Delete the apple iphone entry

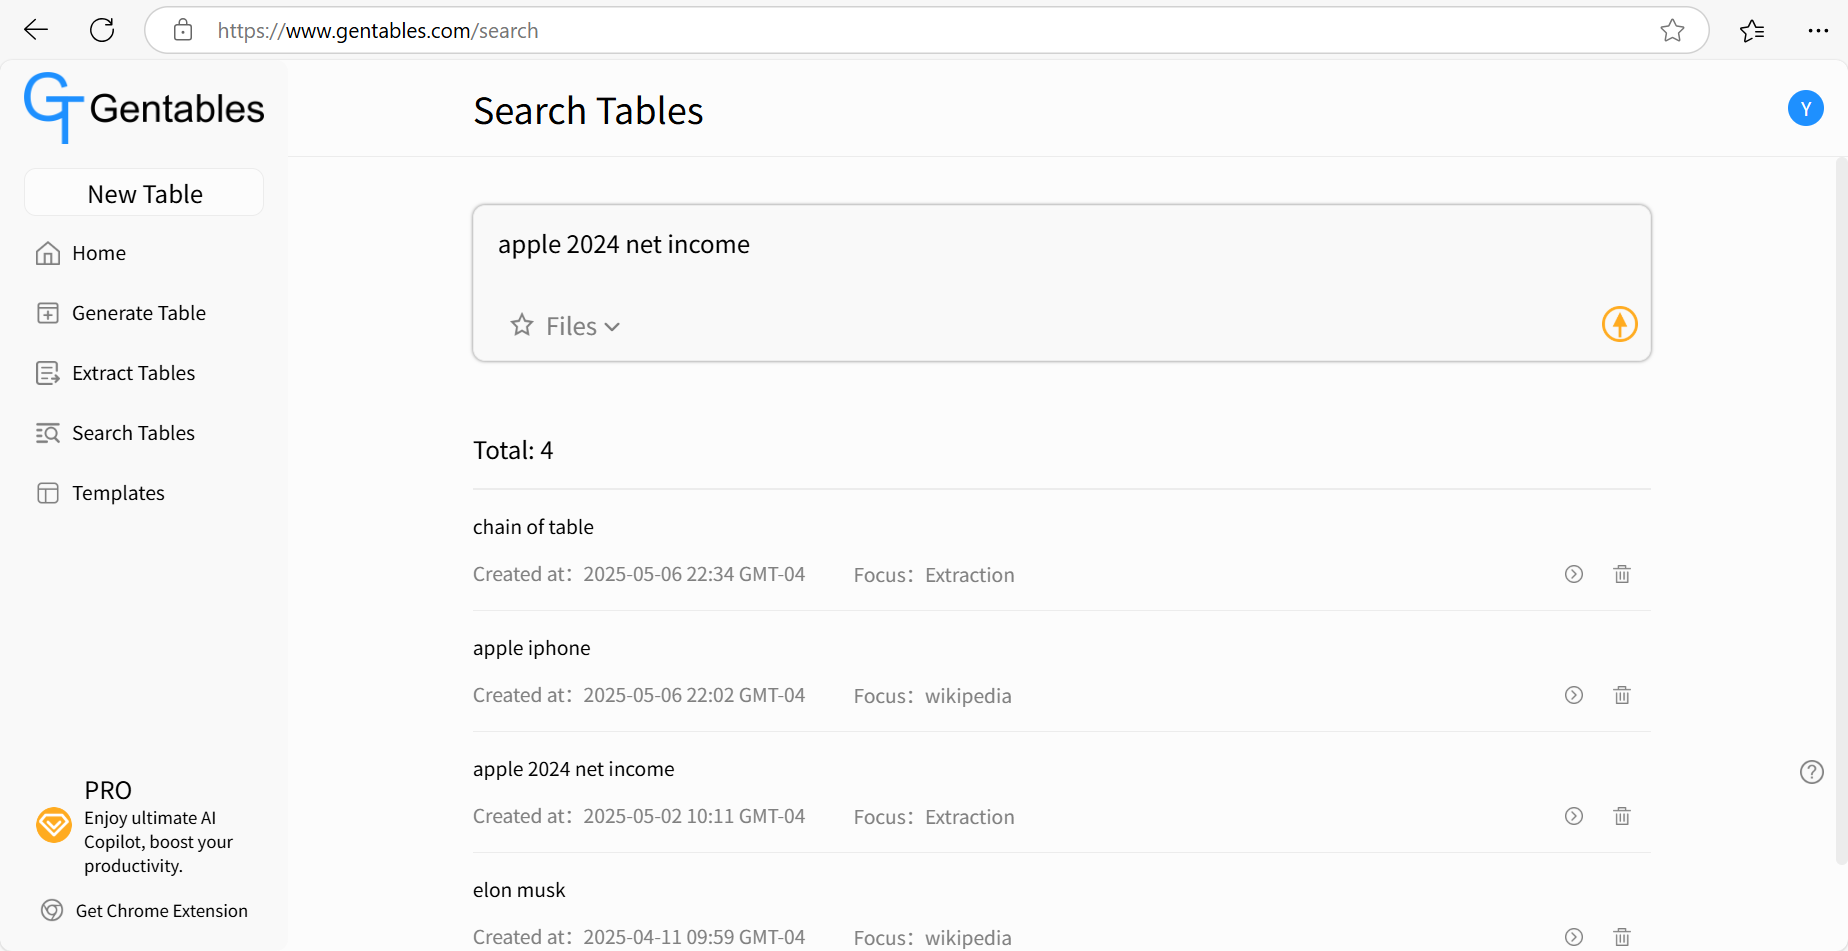(x=1621, y=695)
